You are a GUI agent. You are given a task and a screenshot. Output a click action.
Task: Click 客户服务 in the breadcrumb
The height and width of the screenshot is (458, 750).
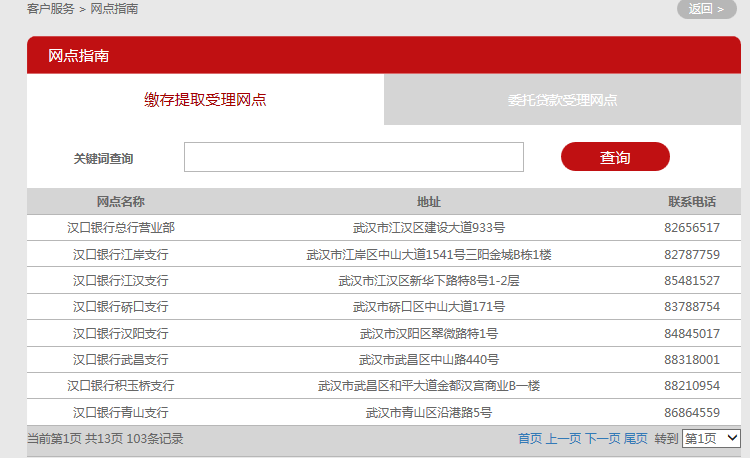click(51, 9)
